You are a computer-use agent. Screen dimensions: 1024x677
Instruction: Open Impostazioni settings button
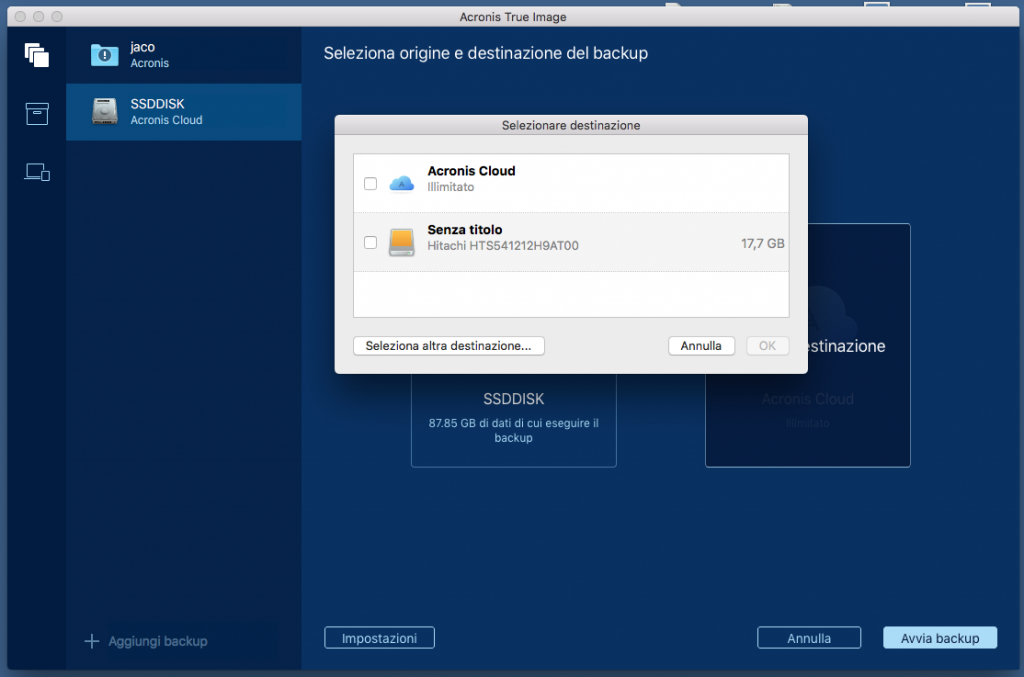tap(379, 638)
